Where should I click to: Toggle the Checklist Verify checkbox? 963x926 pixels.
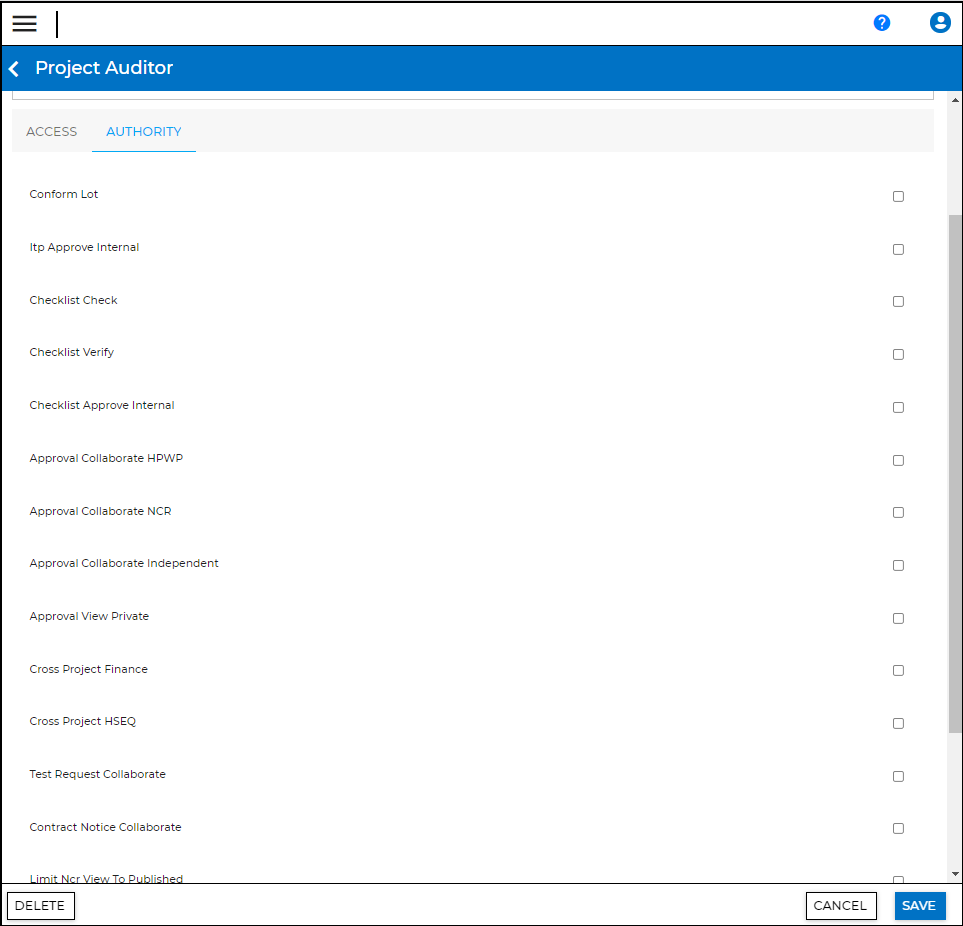pyautogui.click(x=898, y=354)
